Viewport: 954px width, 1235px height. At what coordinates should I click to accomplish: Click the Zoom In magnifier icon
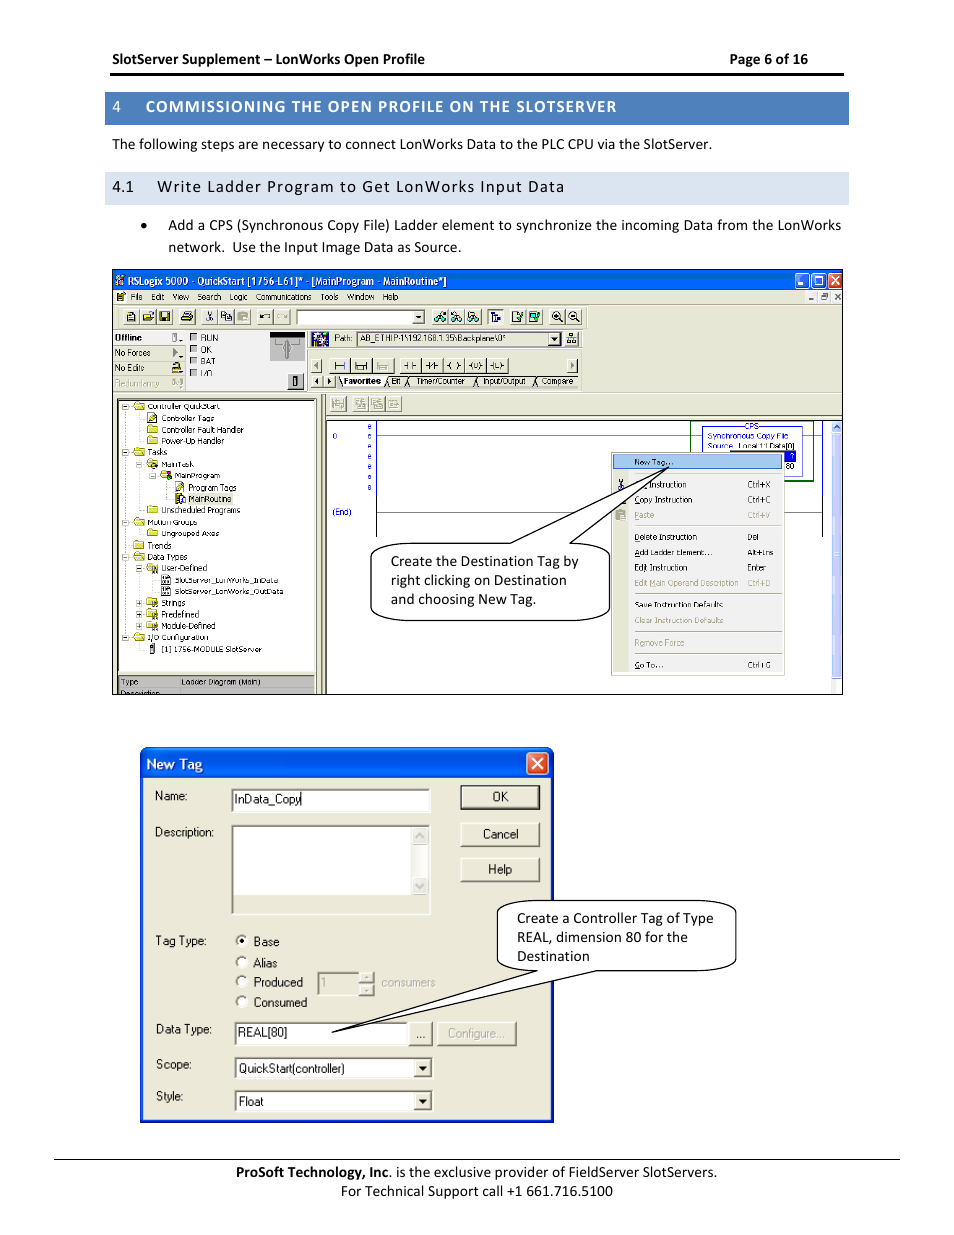(x=557, y=317)
